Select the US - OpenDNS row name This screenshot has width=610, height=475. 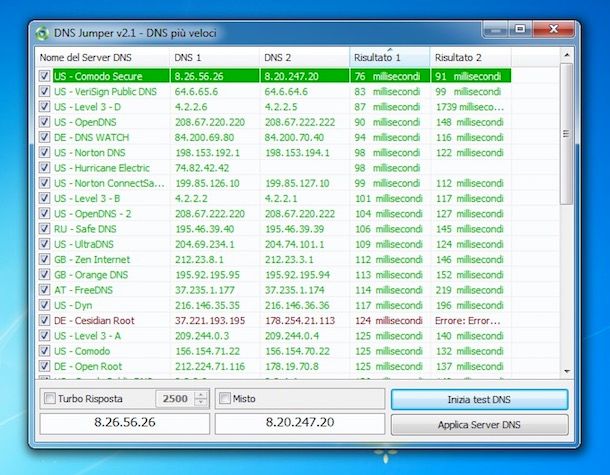(85, 122)
